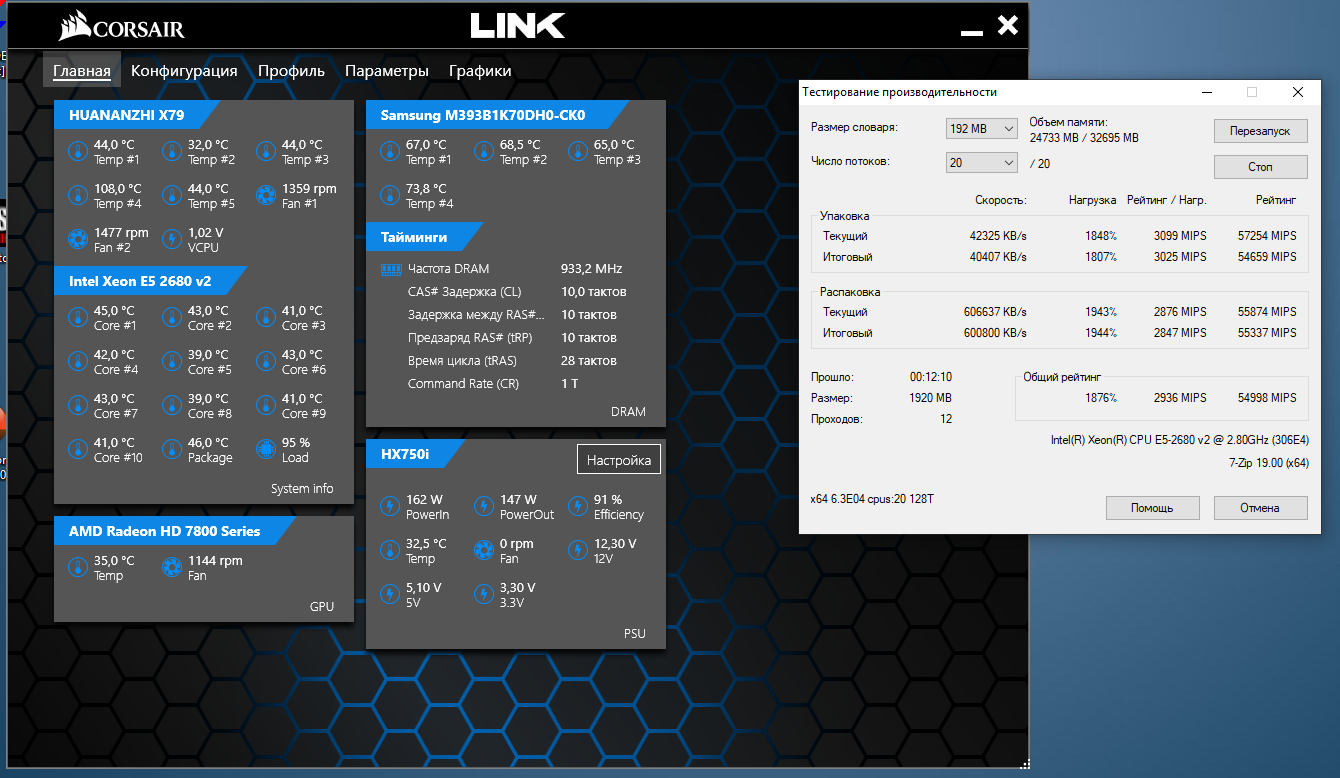Click the CPU Load 95 % icon
Image resolution: width=1340 pixels, height=778 pixels.
(x=265, y=449)
